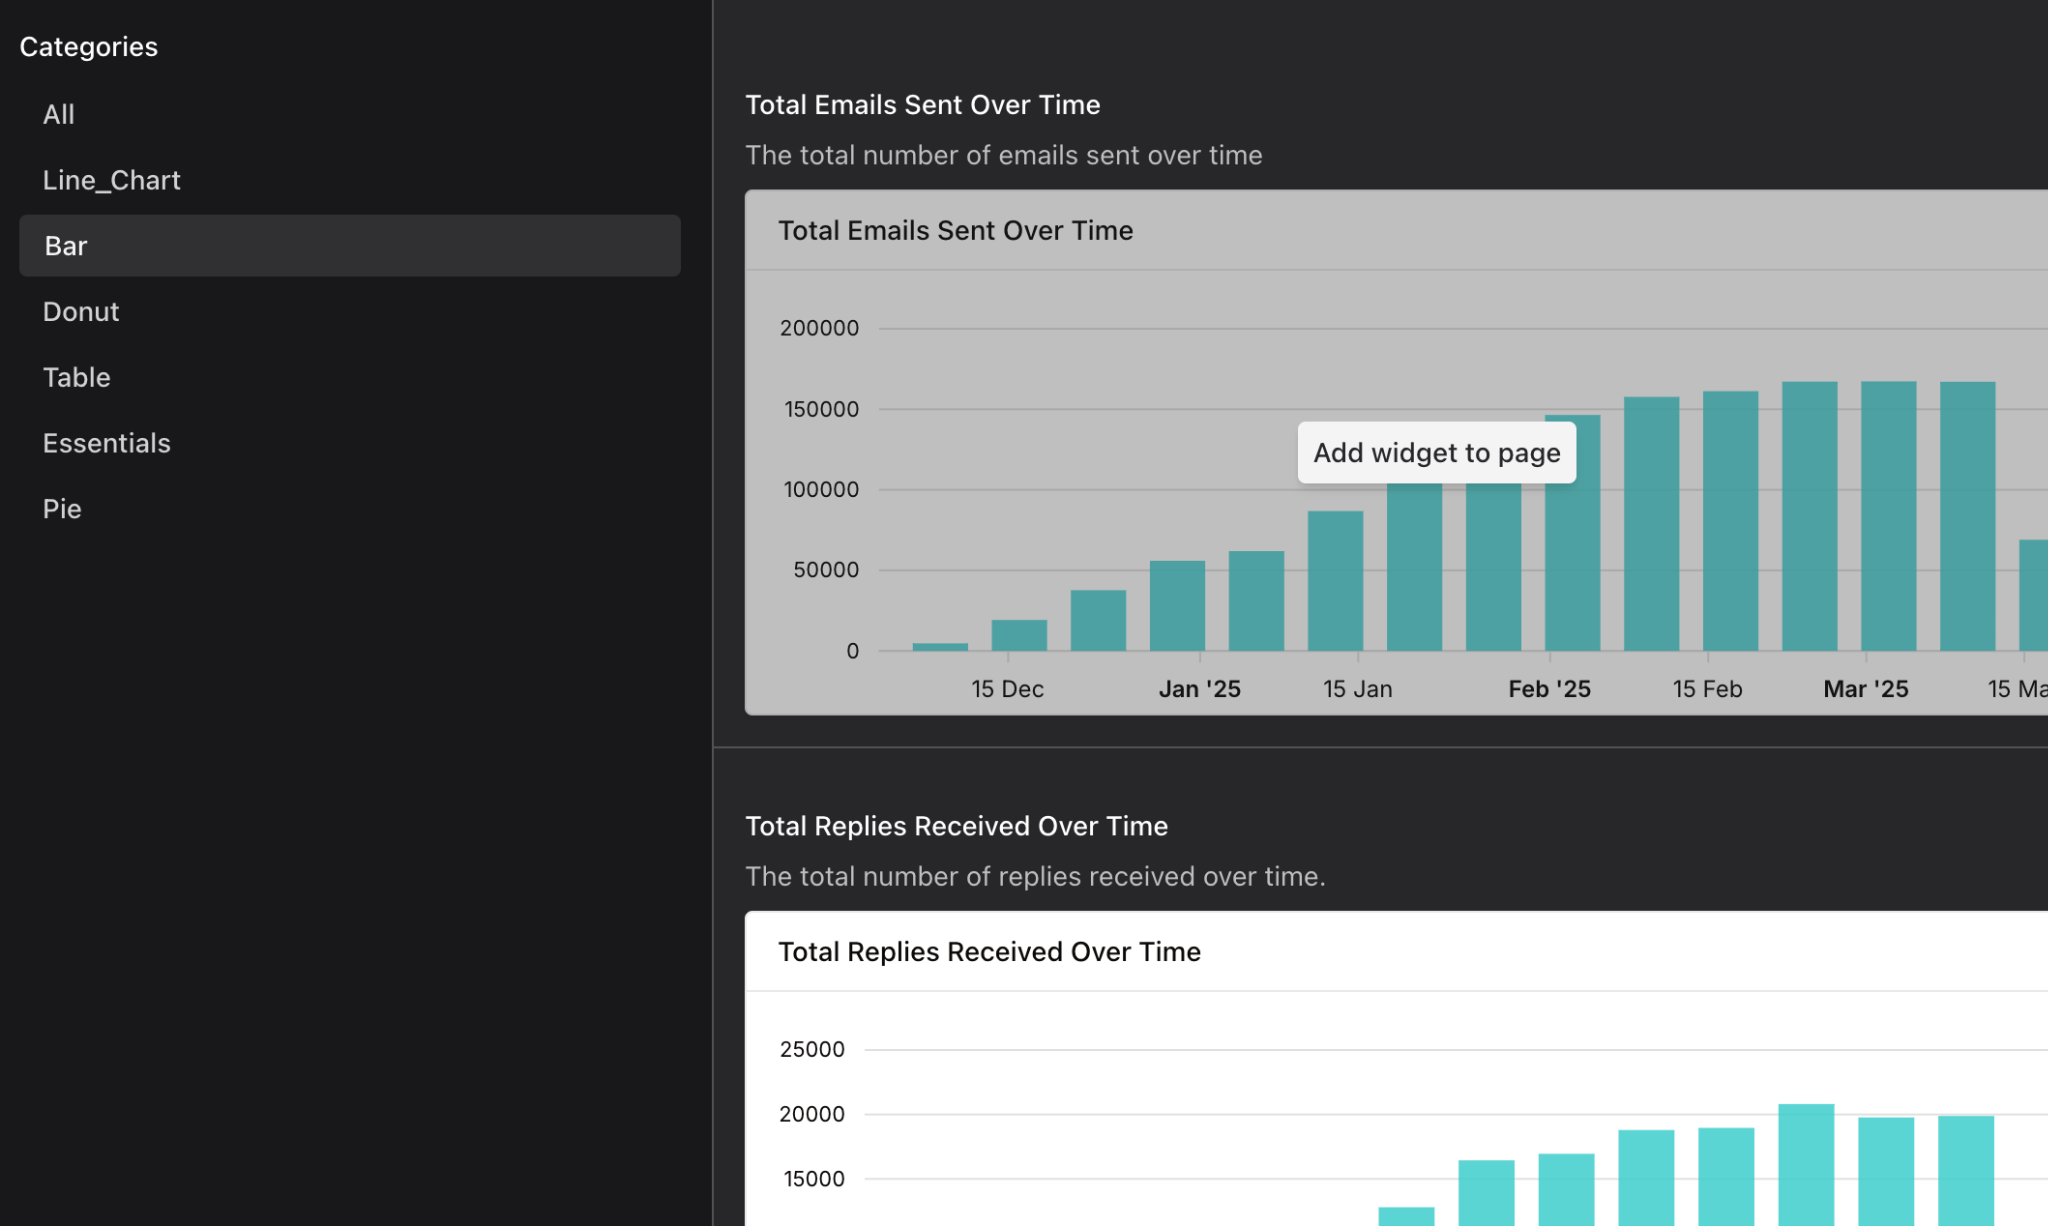The width and height of the screenshot is (2048, 1226).
Task: Click the Feb '25 x-axis label
Action: point(1549,689)
